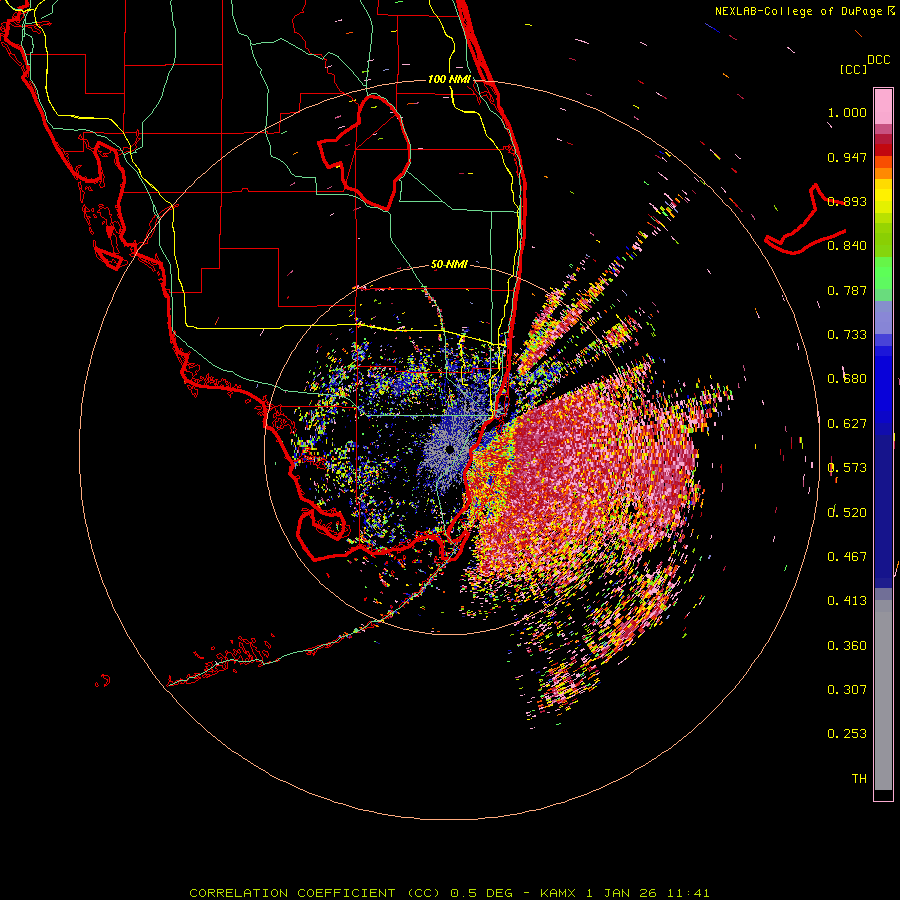Click the 1.000 value on the color scale
Viewport: 900px width, 900px height.
coord(847,112)
